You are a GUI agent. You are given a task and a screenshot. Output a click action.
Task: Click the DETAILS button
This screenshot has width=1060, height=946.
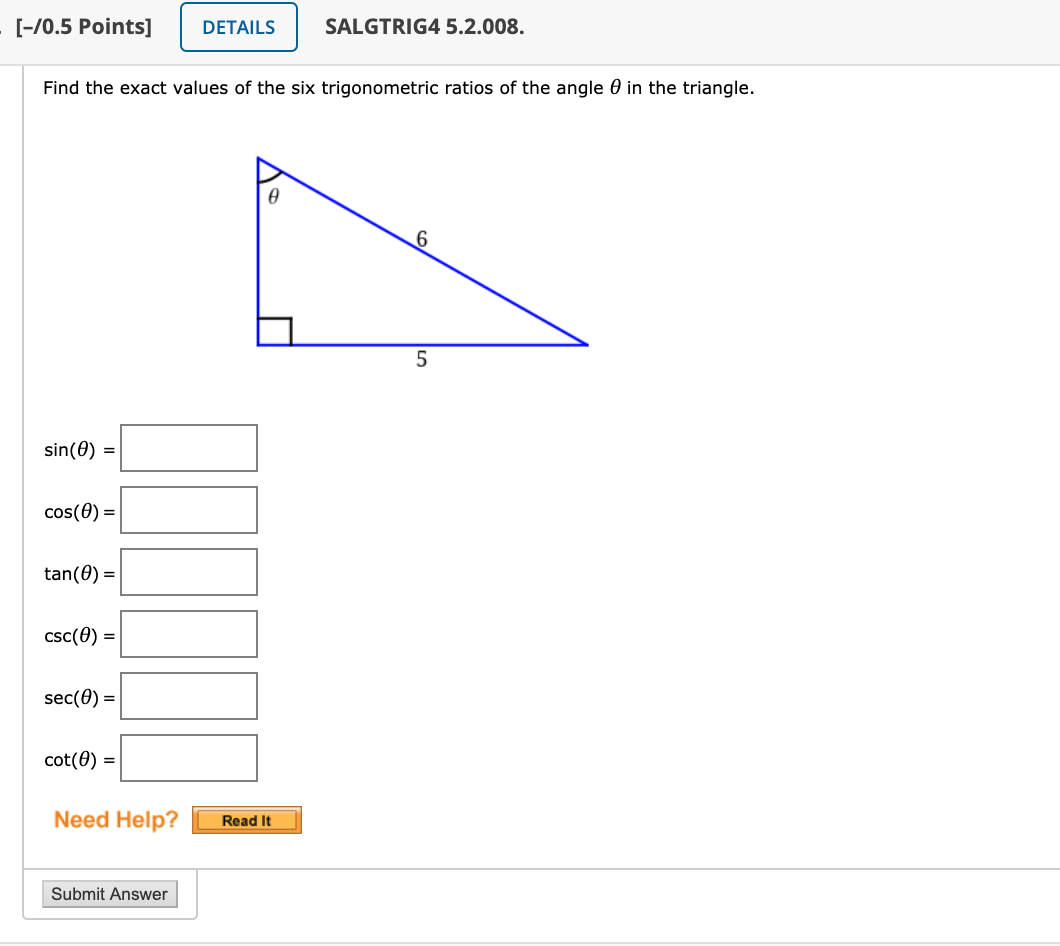click(x=238, y=27)
